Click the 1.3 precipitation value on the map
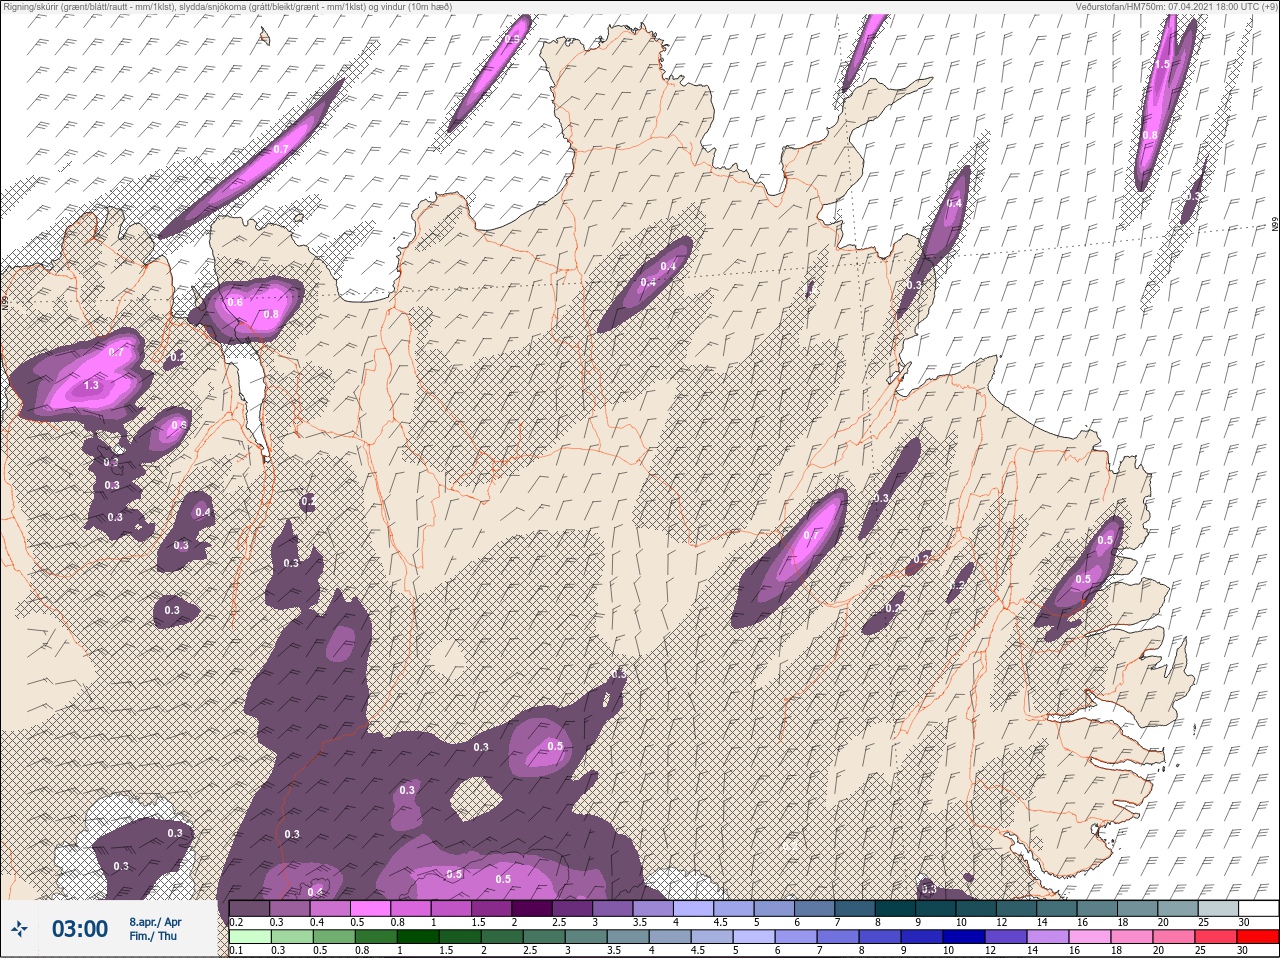The height and width of the screenshot is (958, 1280). [x=92, y=386]
